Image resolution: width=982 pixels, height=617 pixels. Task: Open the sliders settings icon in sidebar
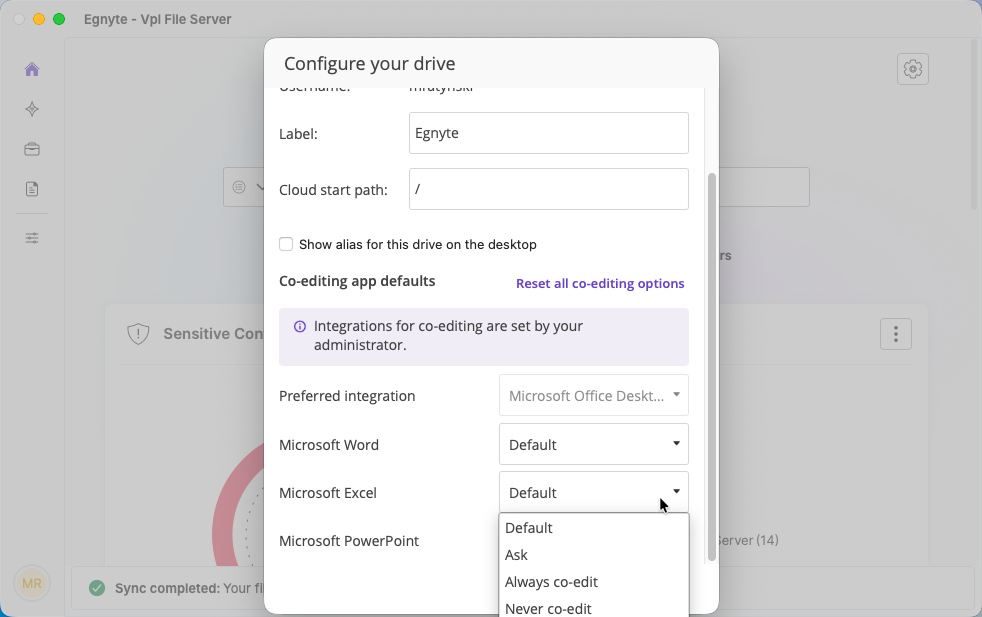pos(32,238)
